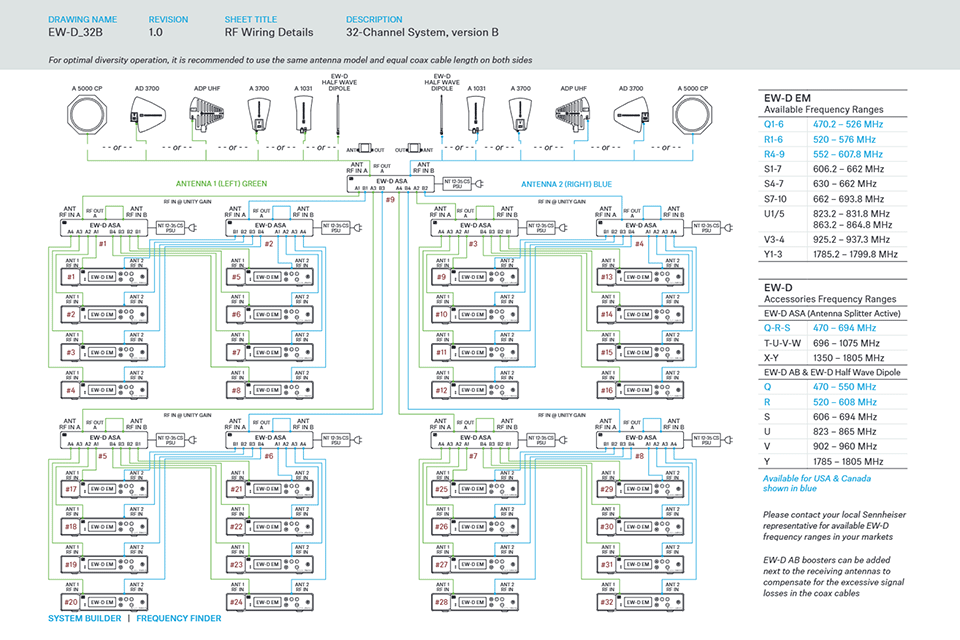960x640 pixels.
Task: Click the "X-Y" accessory range label
Action: 771,358
